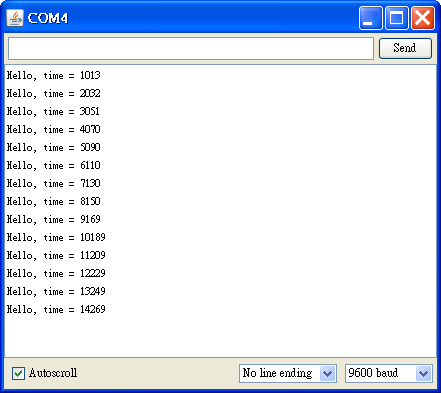Viewport: 441px width, 393px height.
Task: Select line 'Hello, time = 7130'
Action: click(54, 183)
